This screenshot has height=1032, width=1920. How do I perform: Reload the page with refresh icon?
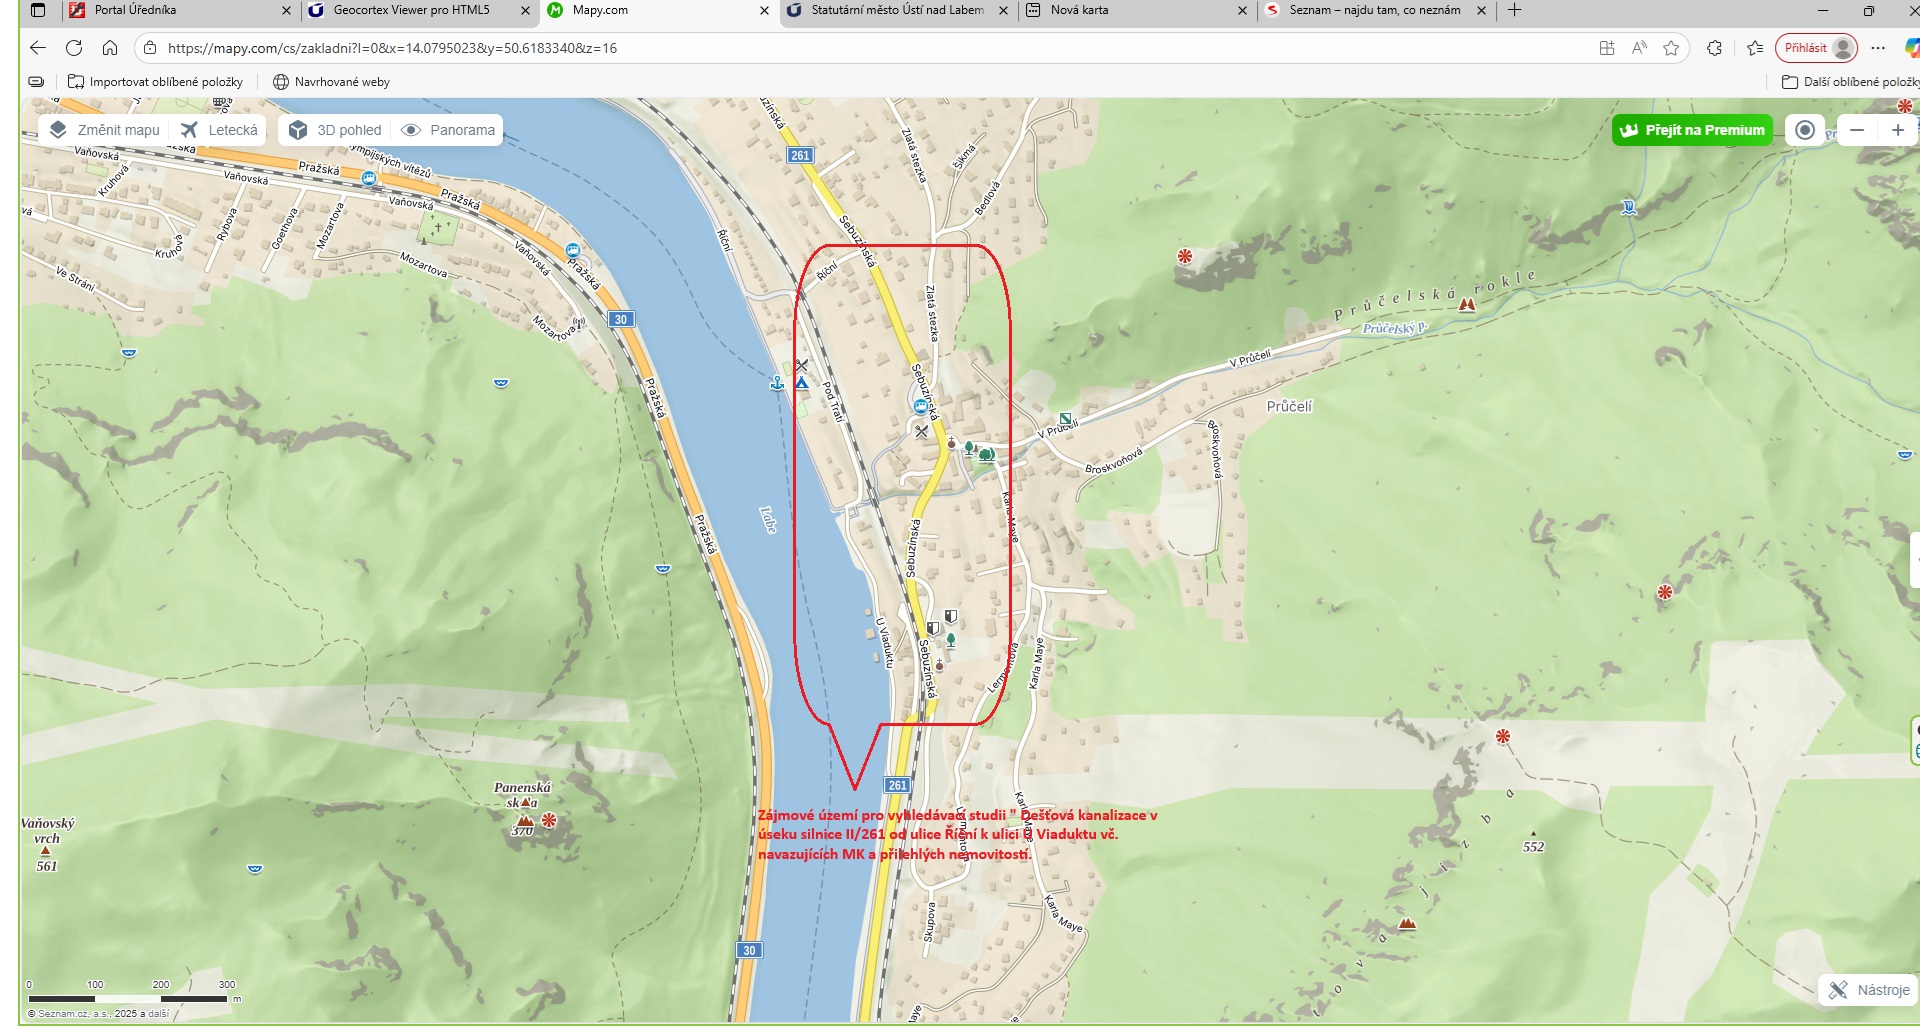pyautogui.click(x=74, y=48)
